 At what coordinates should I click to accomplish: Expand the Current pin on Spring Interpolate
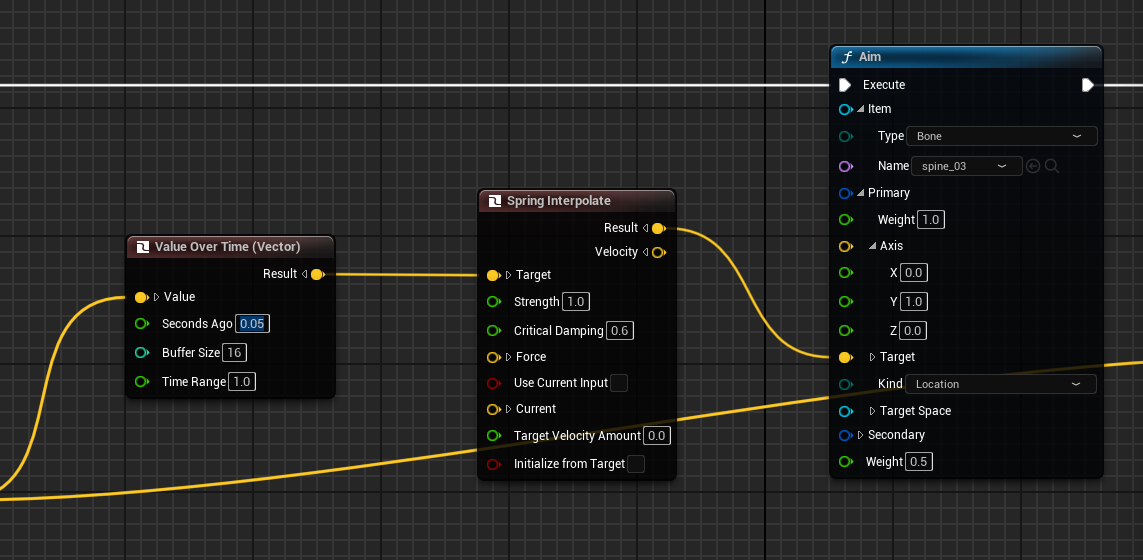click(509, 409)
